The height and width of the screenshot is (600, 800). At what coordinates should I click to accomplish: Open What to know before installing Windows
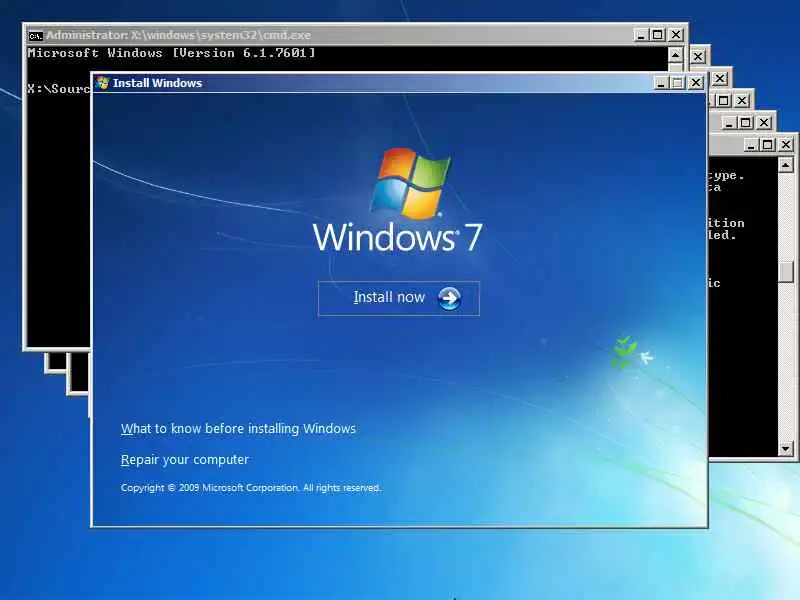pyautogui.click(x=238, y=429)
